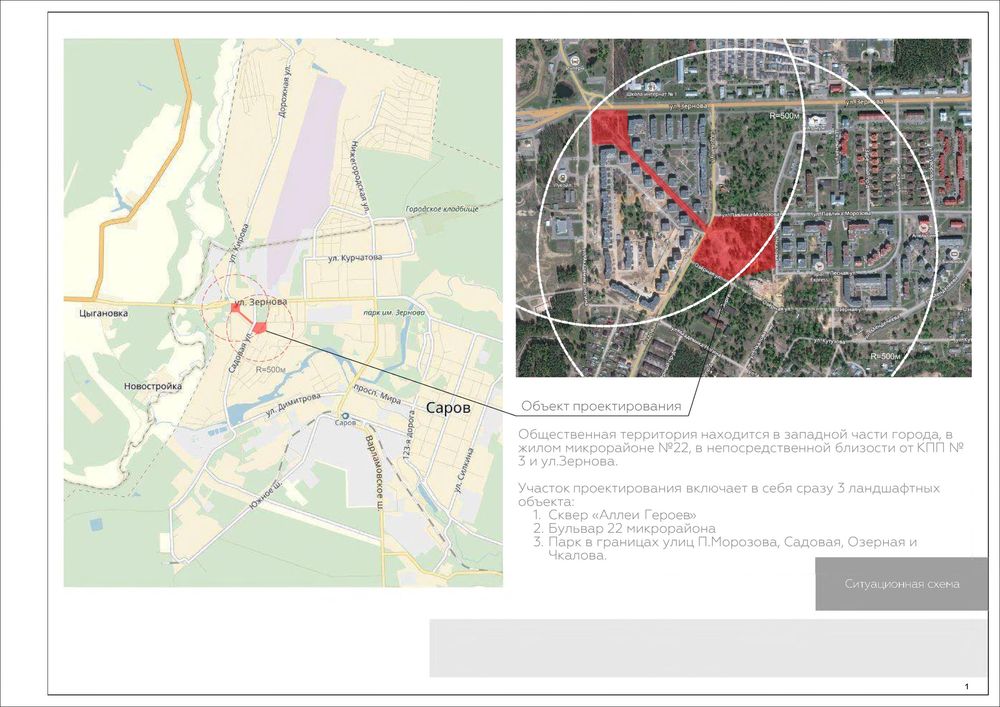The width and height of the screenshot is (1000, 707).
Task: Click the Объект проектирования callout label
Action: tap(601, 407)
